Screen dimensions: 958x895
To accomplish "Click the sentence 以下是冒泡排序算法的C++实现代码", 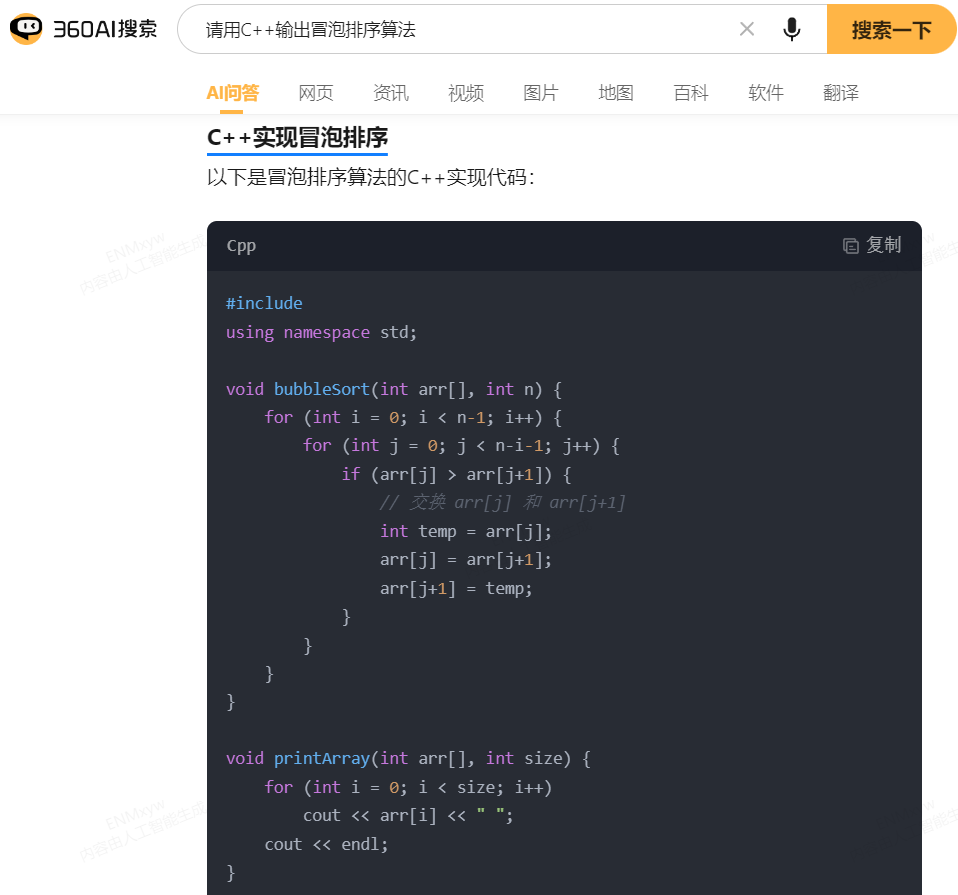I will (x=371, y=177).
